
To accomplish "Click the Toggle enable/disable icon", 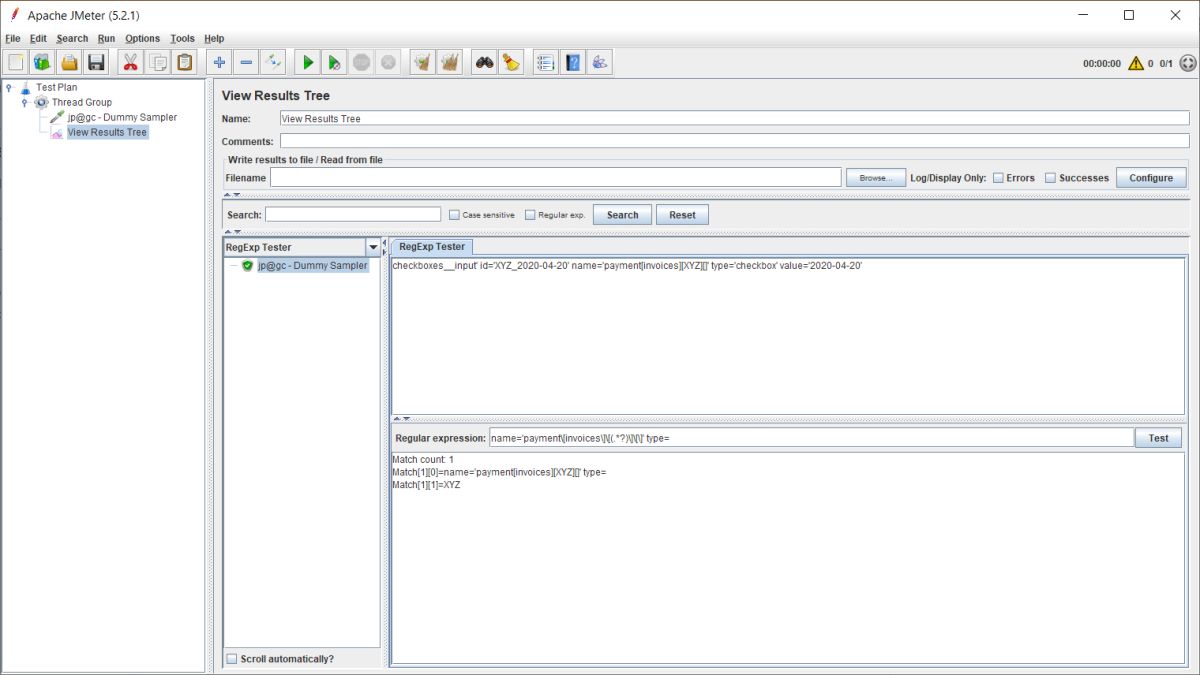I will [274, 63].
